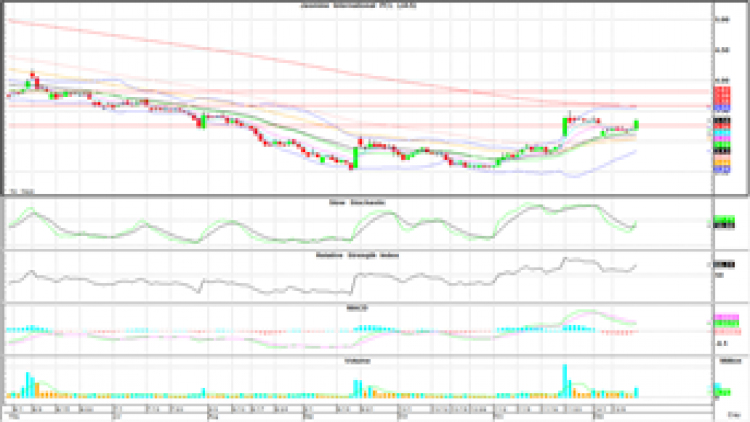Select the top red price label on the right axis
Viewport: 750px width, 422px height.
(720, 90)
